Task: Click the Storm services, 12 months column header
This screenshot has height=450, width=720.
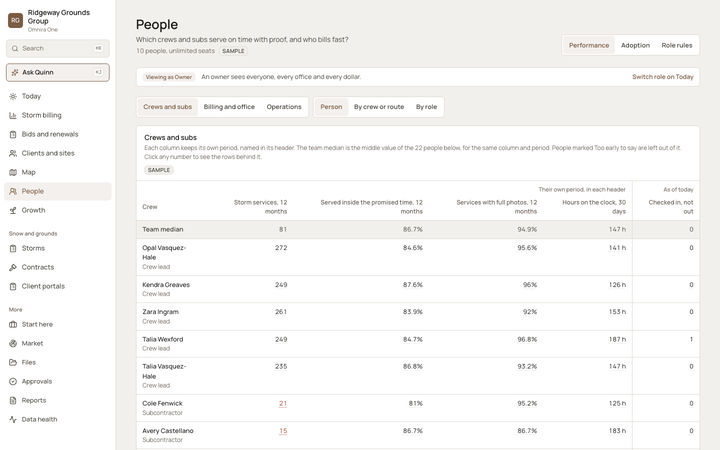Action: (x=260, y=207)
